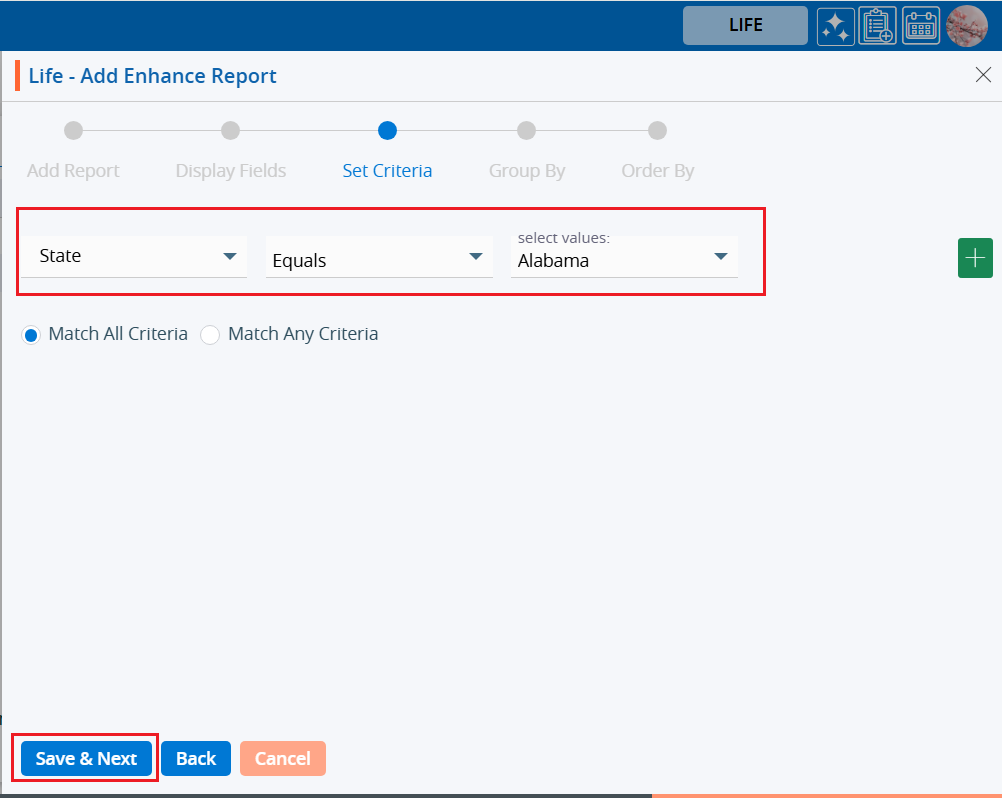Click the user profile avatar

(x=966, y=26)
